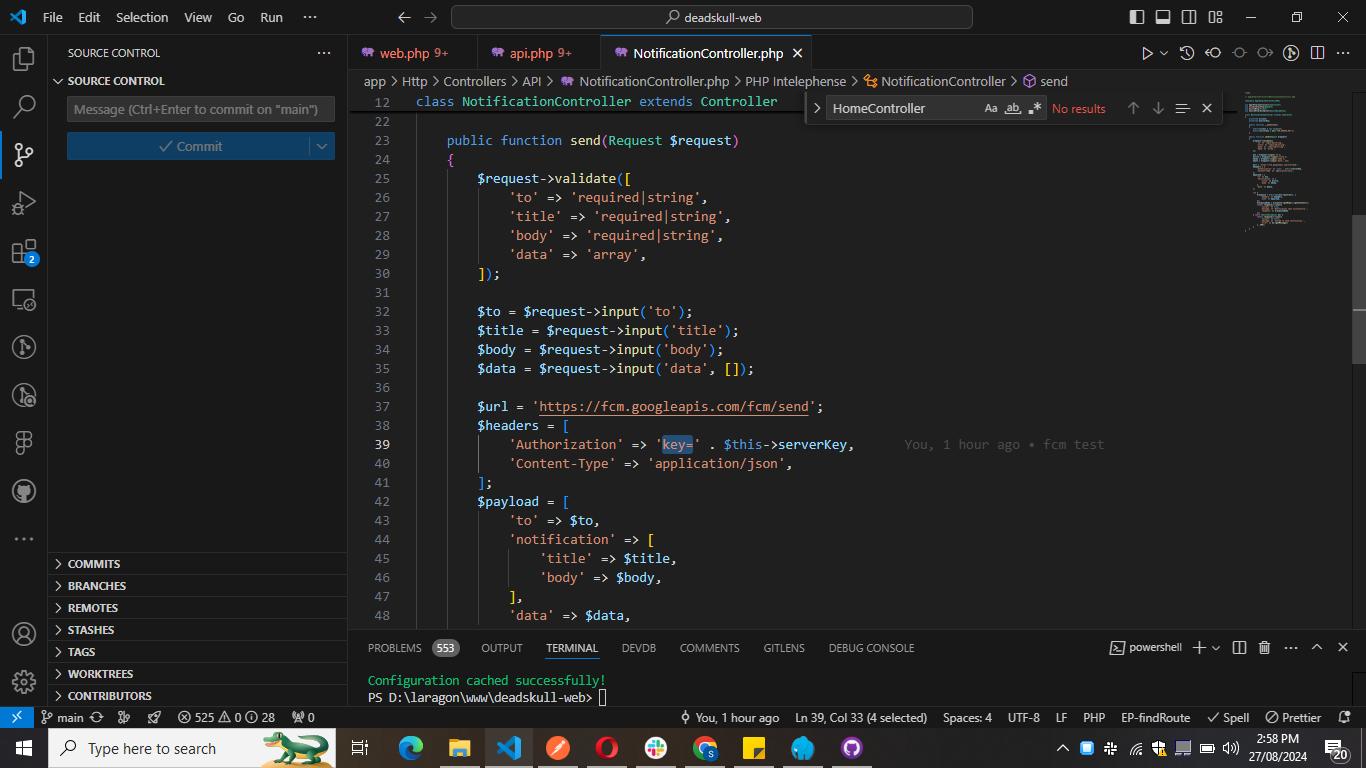
Task: Open the PROBLEMS panel tab
Action: coord(394,648)
